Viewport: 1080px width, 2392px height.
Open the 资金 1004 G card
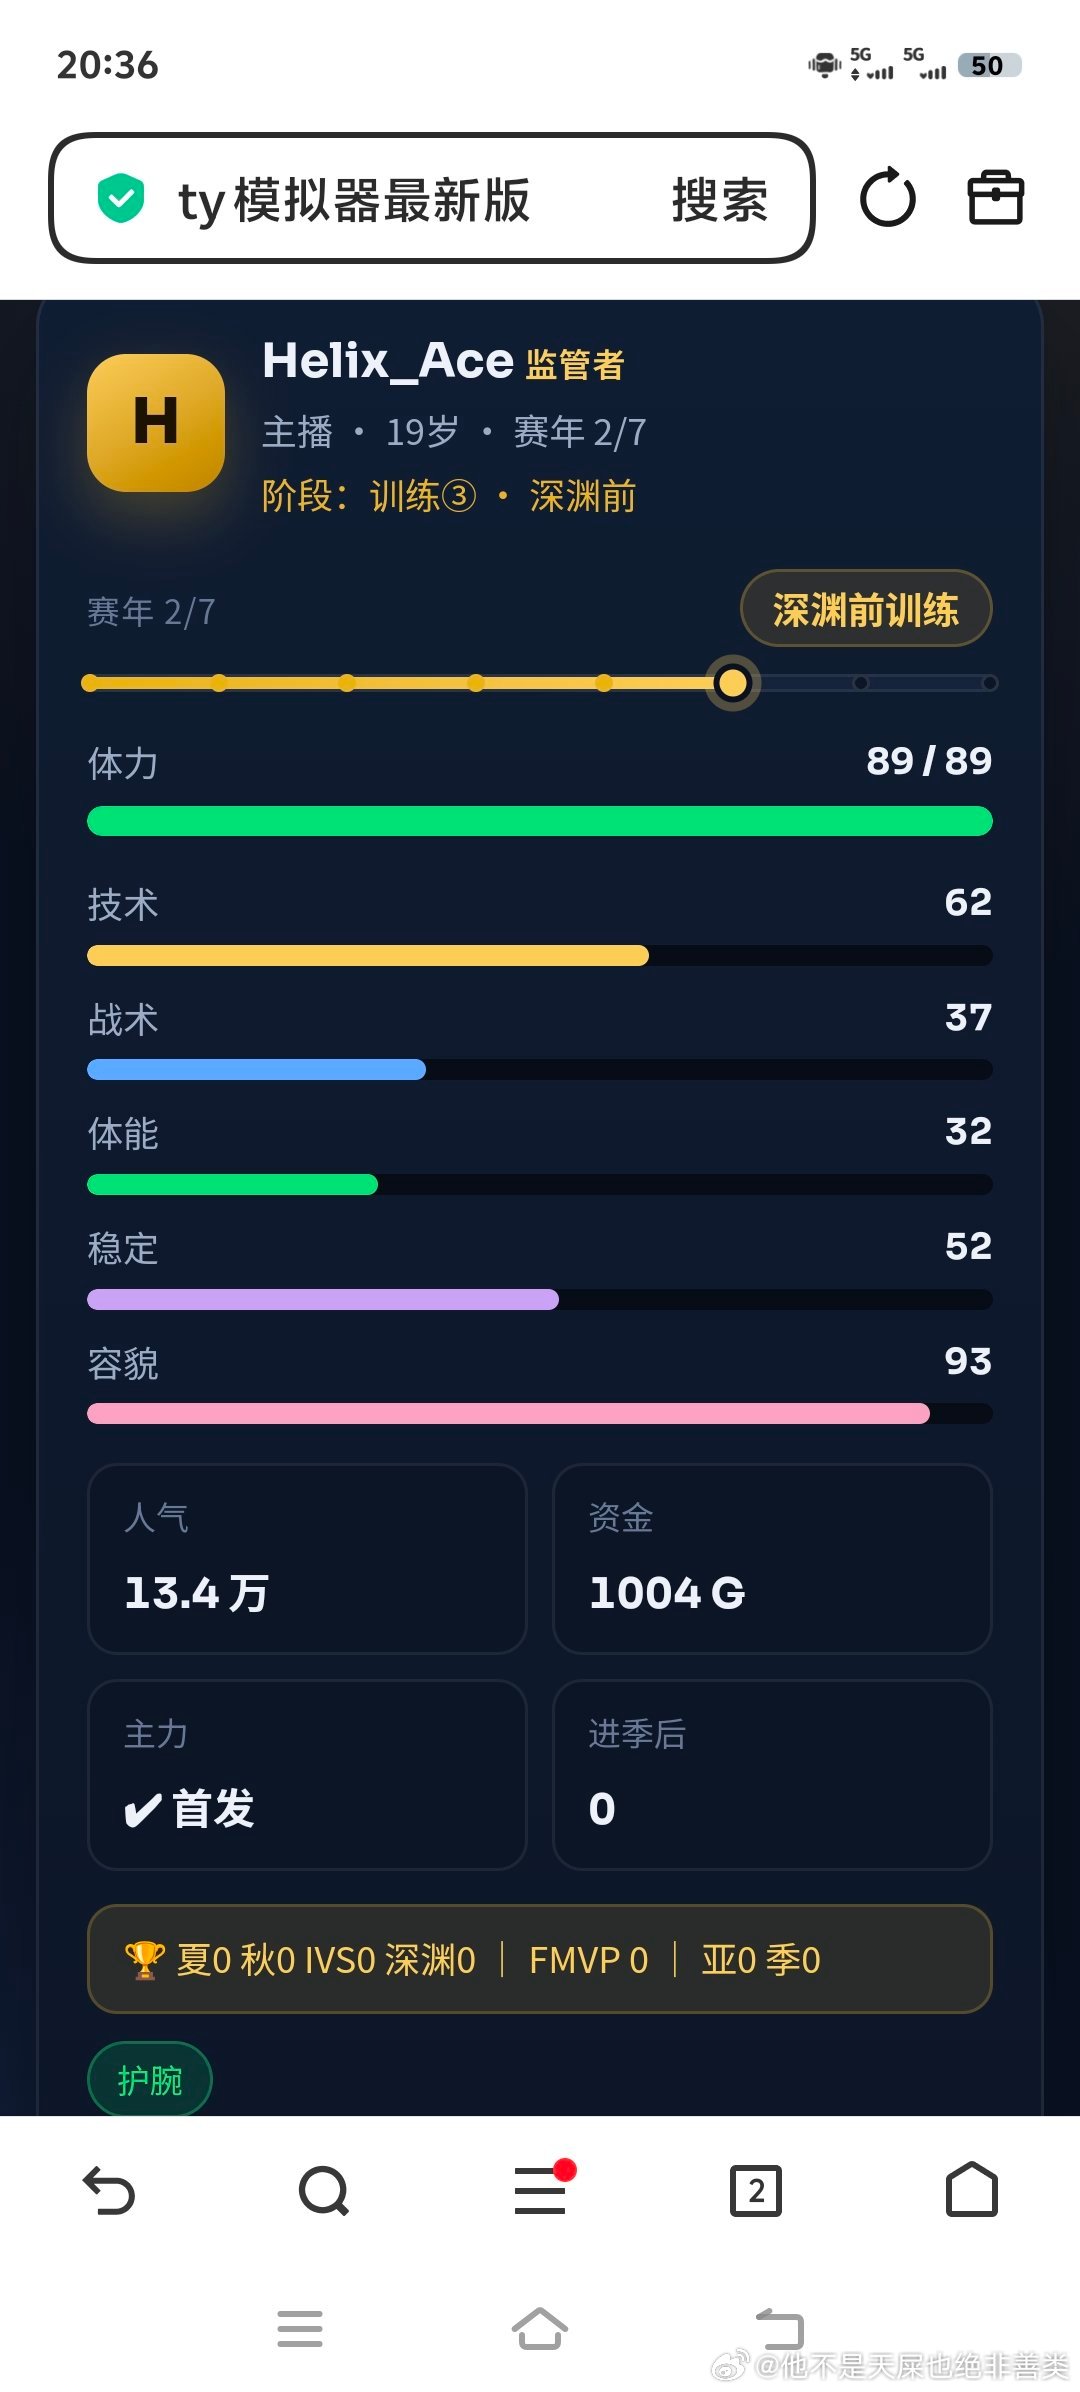pyautogui.click(x=772, y=1559)
